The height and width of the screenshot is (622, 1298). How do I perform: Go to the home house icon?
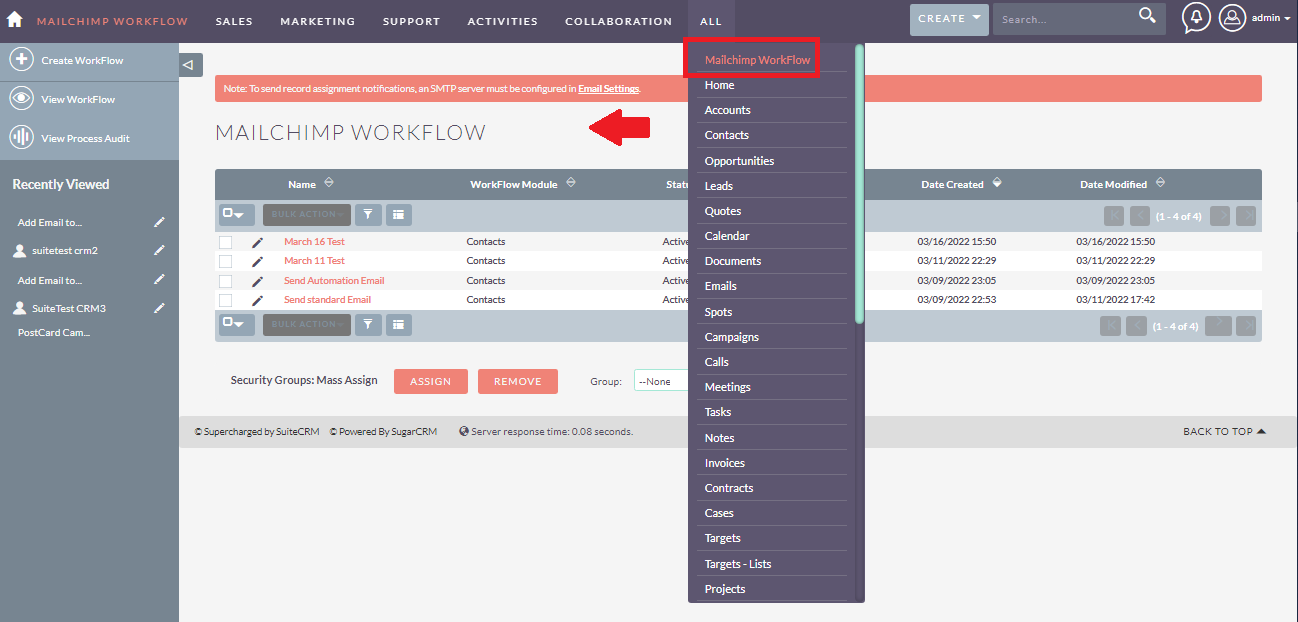click(14, 20)
